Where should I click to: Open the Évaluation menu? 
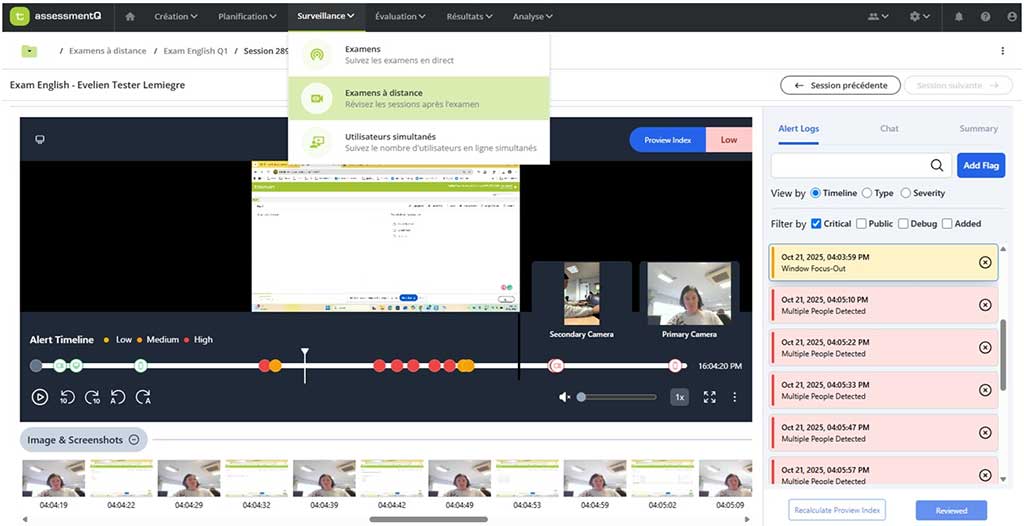coord(400,16)
